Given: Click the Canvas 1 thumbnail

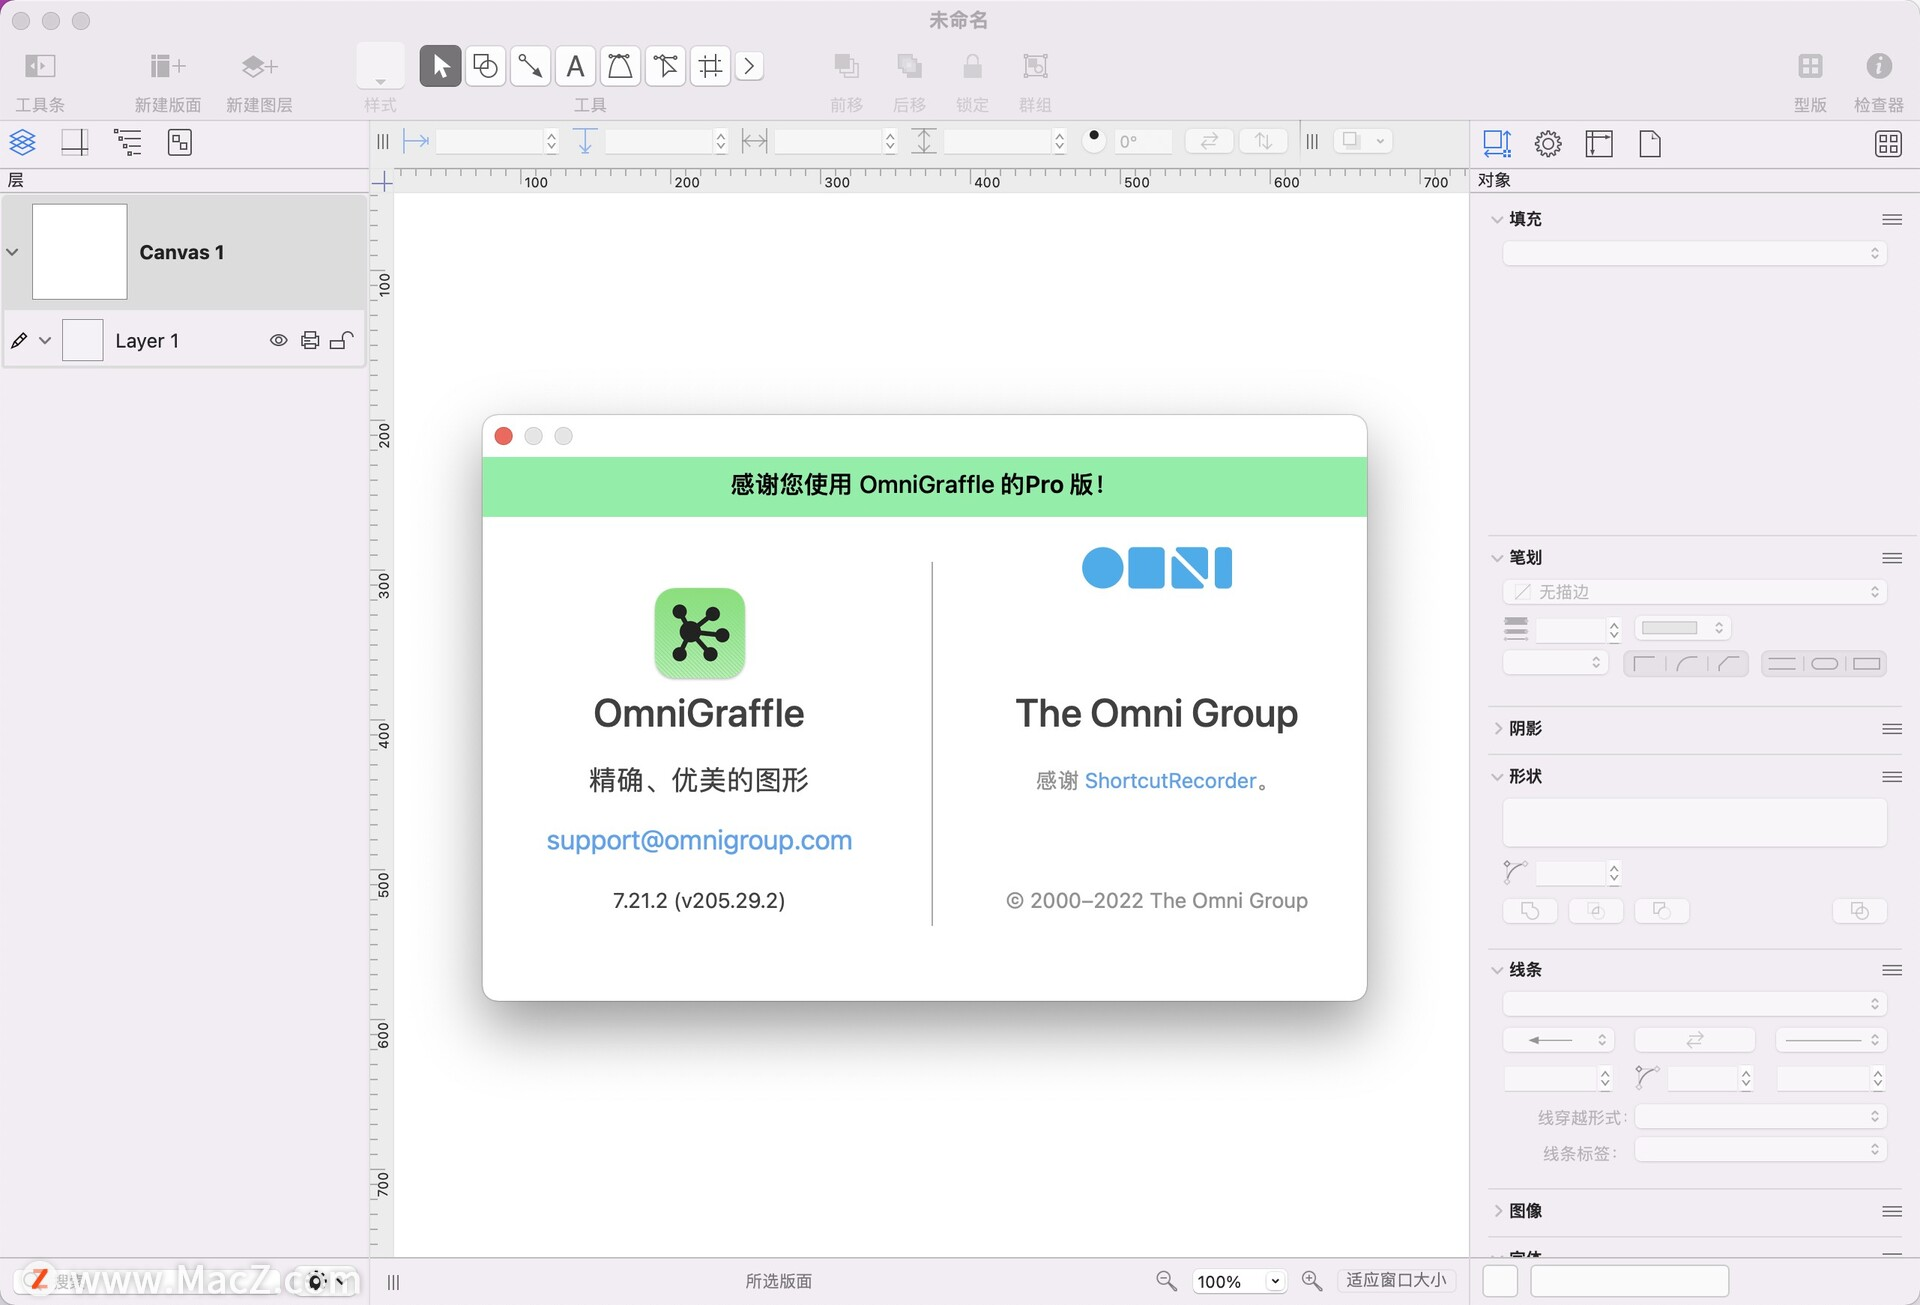Looking at the screenshot, I should [x=80, y=252].
